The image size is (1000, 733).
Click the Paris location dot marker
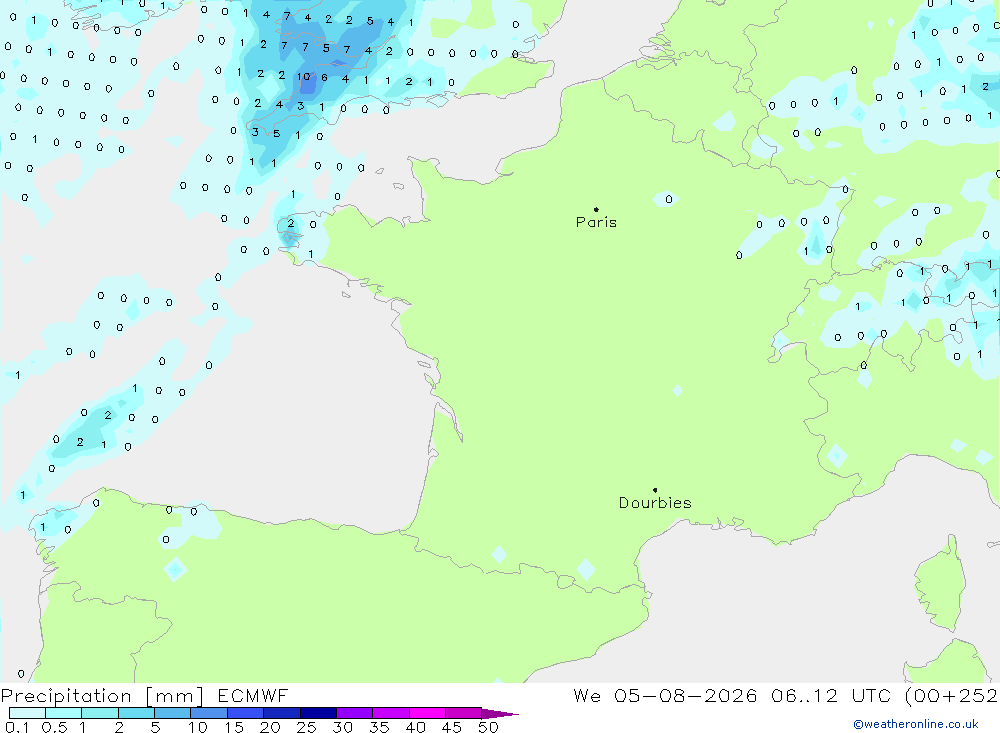click(x=596, y=209)
